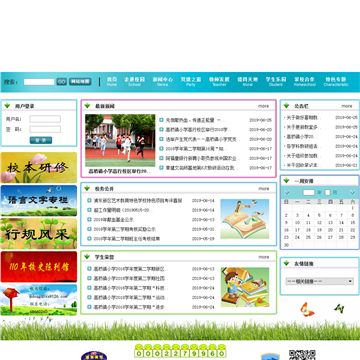The width and height of the screenshot is (360, 360).
Task: Click the green arrow icon beside 最新新闻
Action: pos(88,106)
